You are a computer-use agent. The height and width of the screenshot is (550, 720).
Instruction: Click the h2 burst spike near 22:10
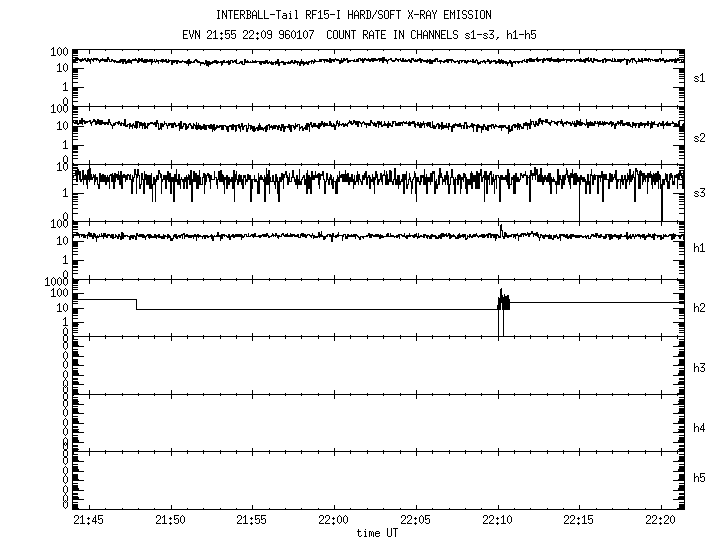[503, 300]
